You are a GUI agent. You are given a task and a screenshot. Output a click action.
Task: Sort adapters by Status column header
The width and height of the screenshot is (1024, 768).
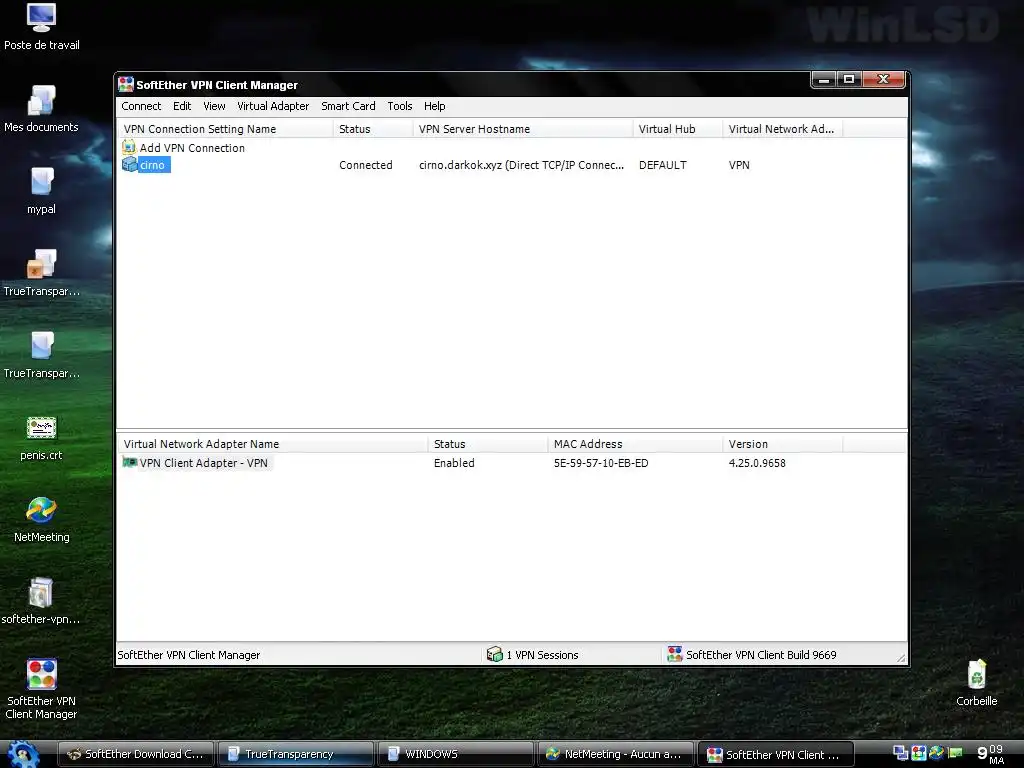487,443
